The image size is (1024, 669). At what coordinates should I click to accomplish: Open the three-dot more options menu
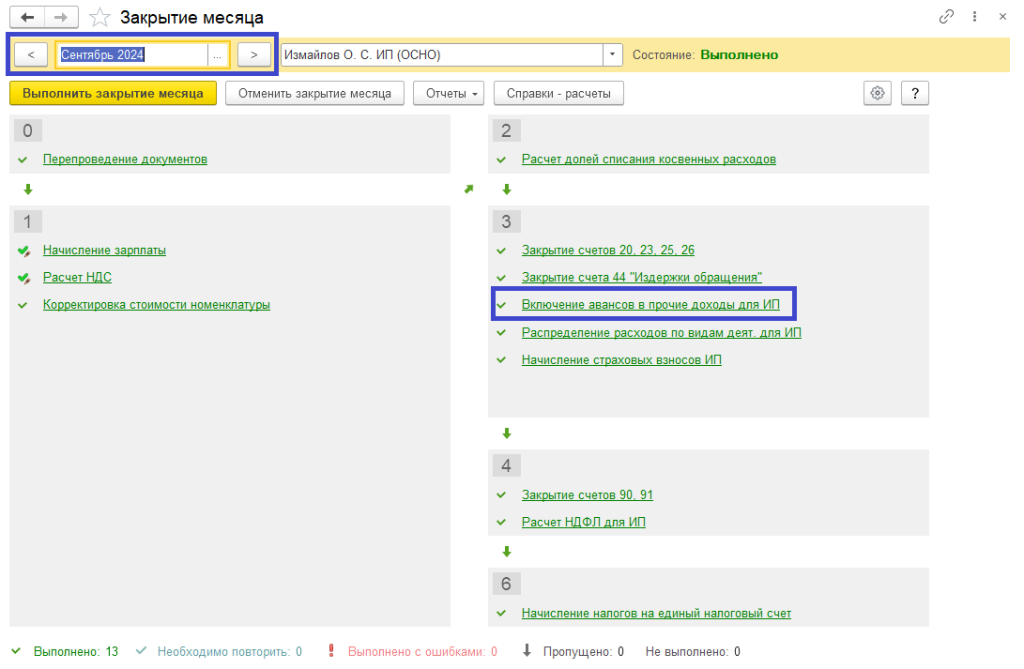tap(974, 17)
